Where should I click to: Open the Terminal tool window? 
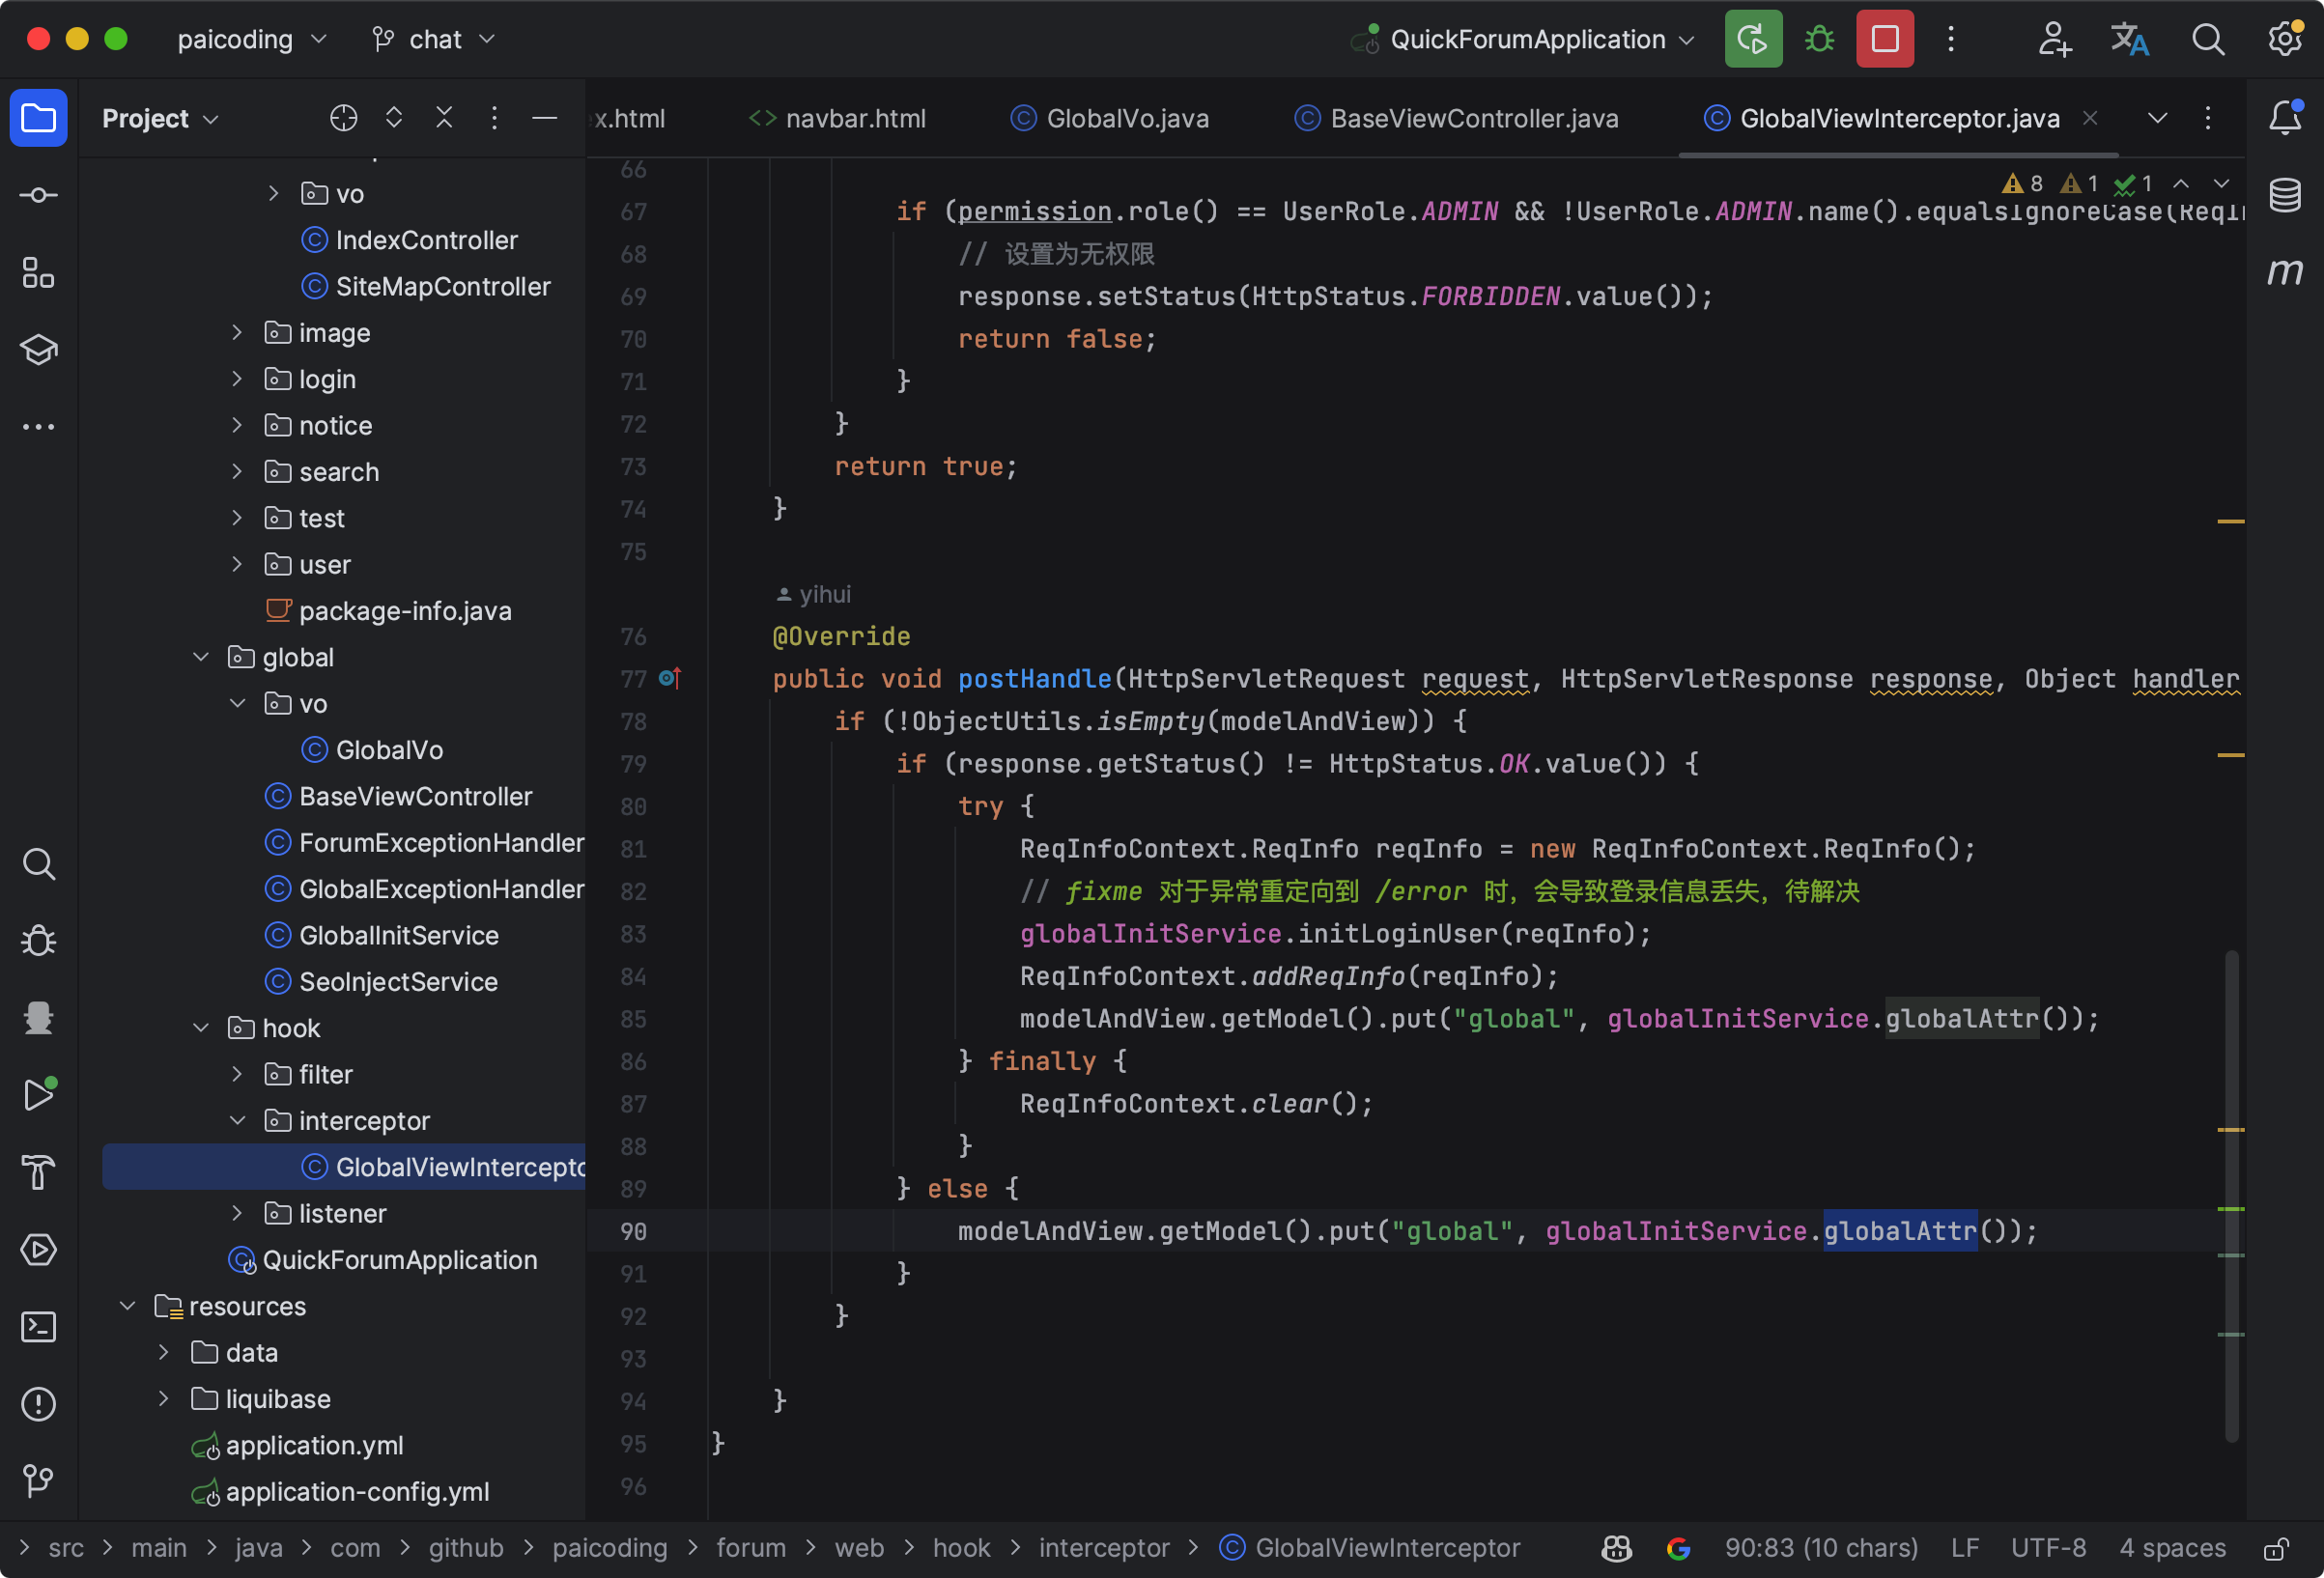coord(38,1327)
